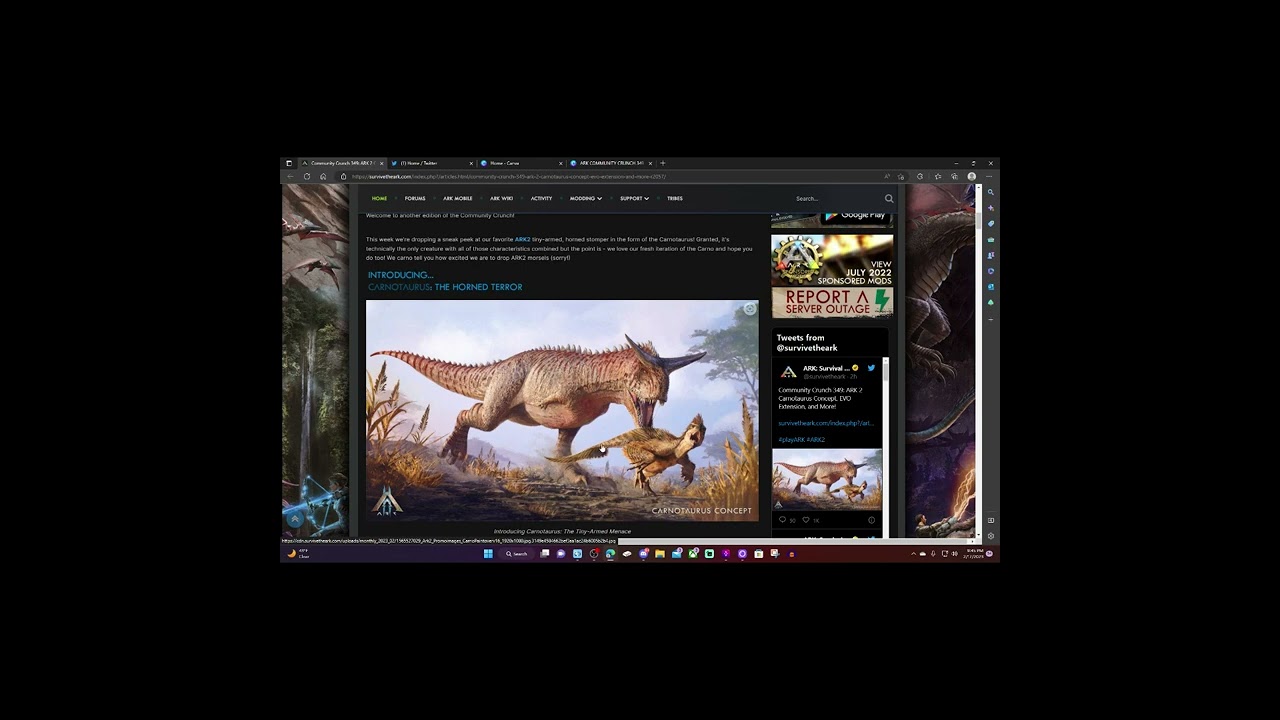Switch to the Community Crunch 349 tab
The width and height of the screenshot is (1280, 720).
342,163
